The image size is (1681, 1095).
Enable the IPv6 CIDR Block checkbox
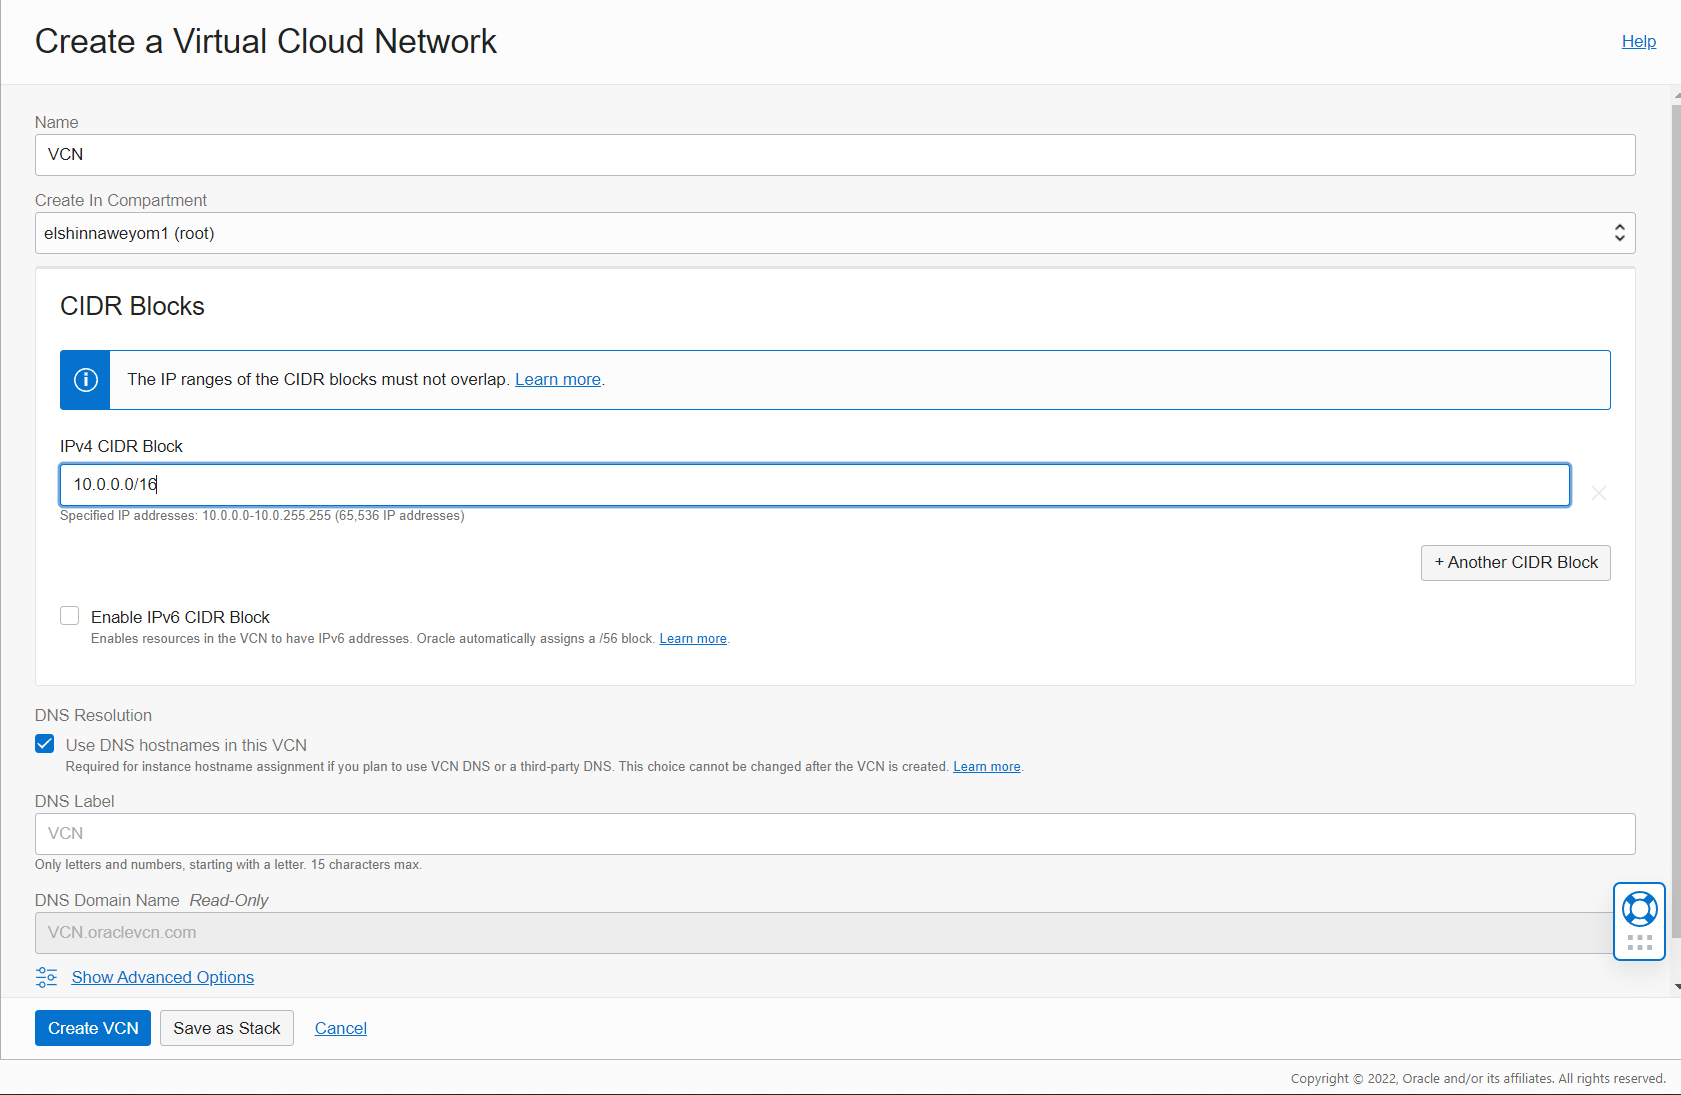(70, 616)
